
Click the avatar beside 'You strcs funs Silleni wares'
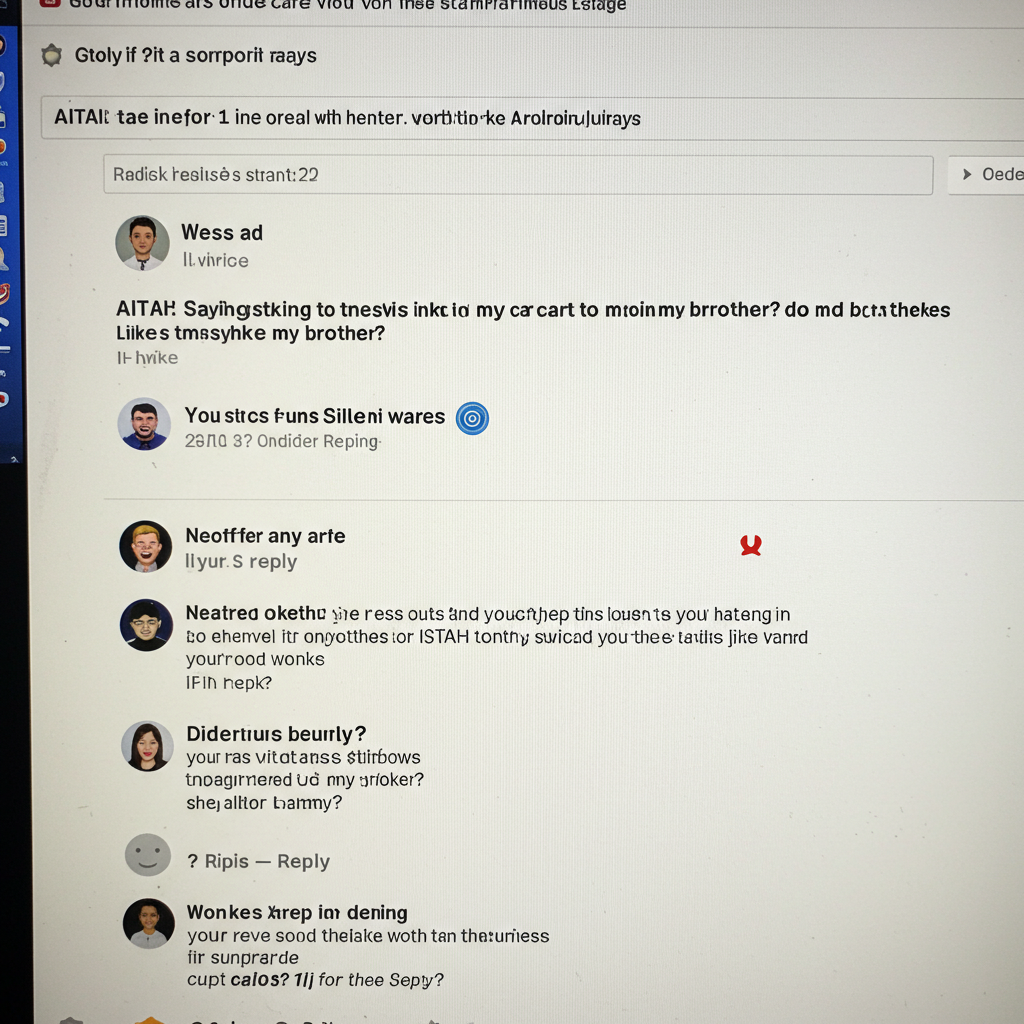pos(144,424)
